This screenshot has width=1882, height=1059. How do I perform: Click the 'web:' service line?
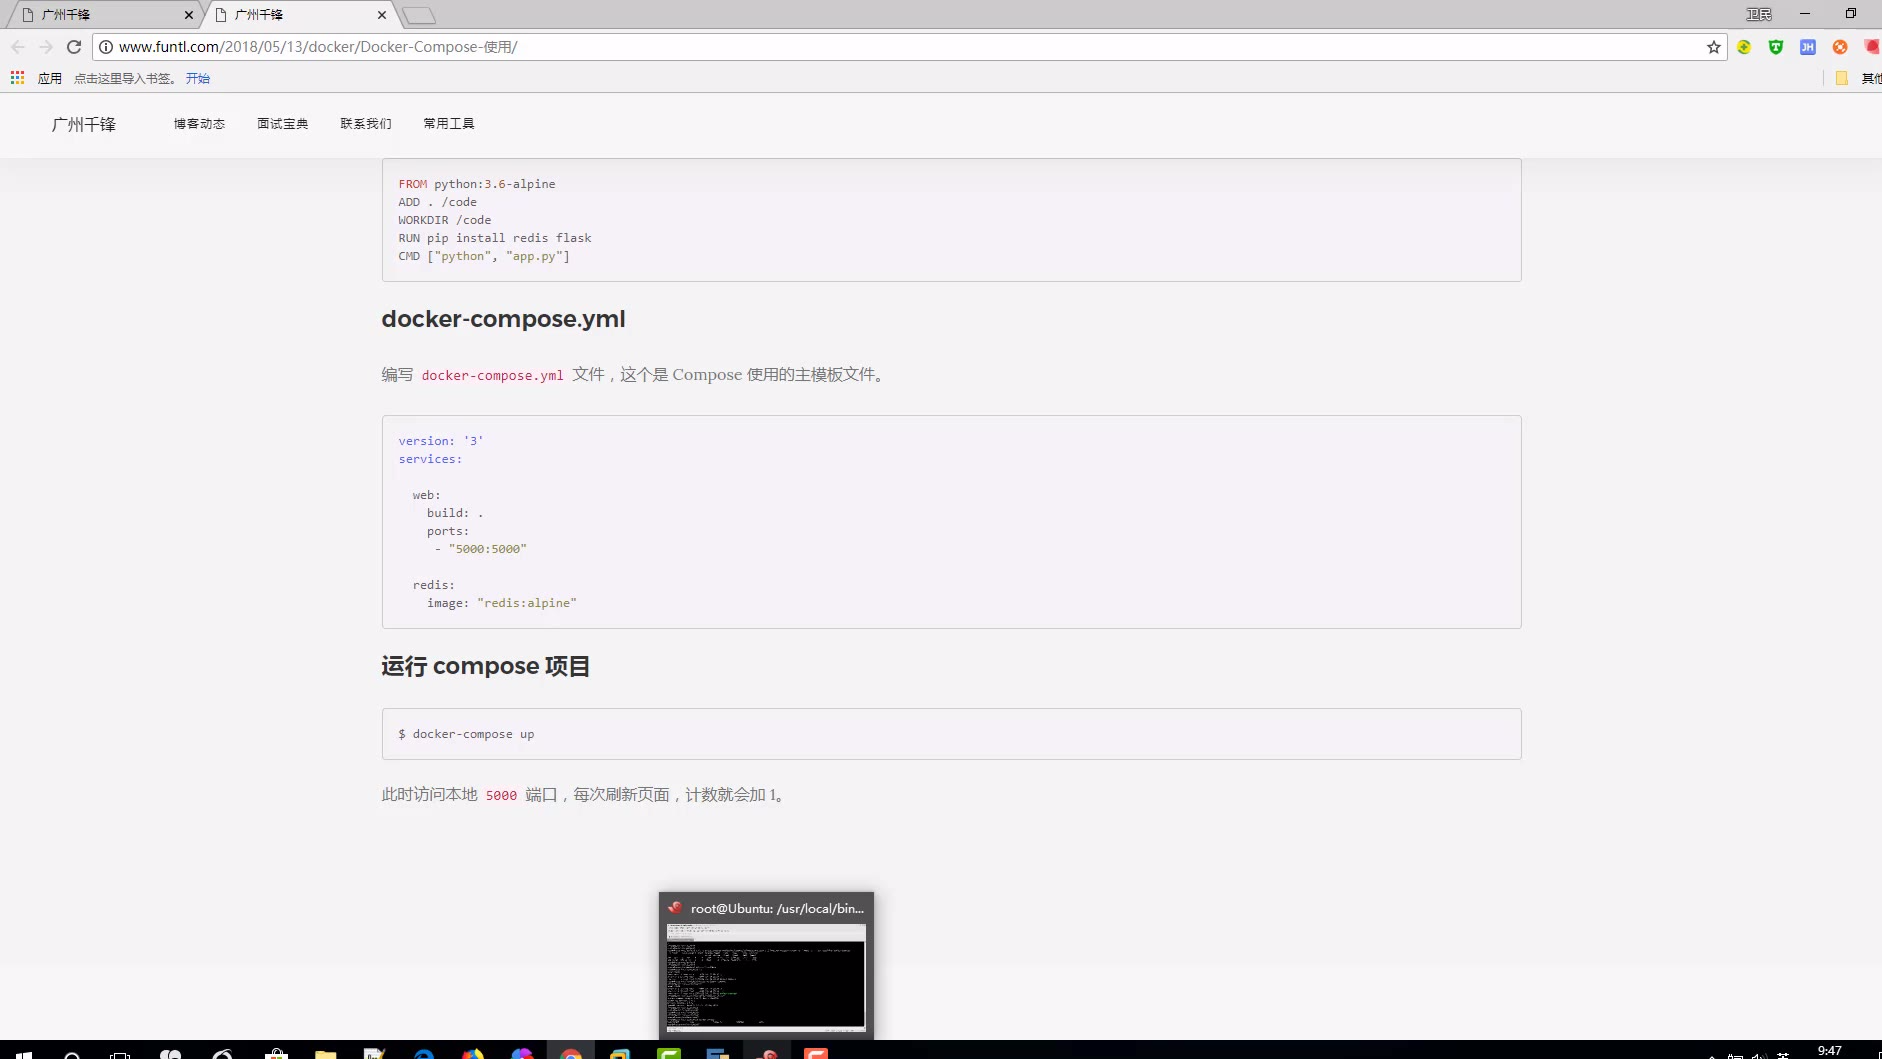(x=426, y=495)
